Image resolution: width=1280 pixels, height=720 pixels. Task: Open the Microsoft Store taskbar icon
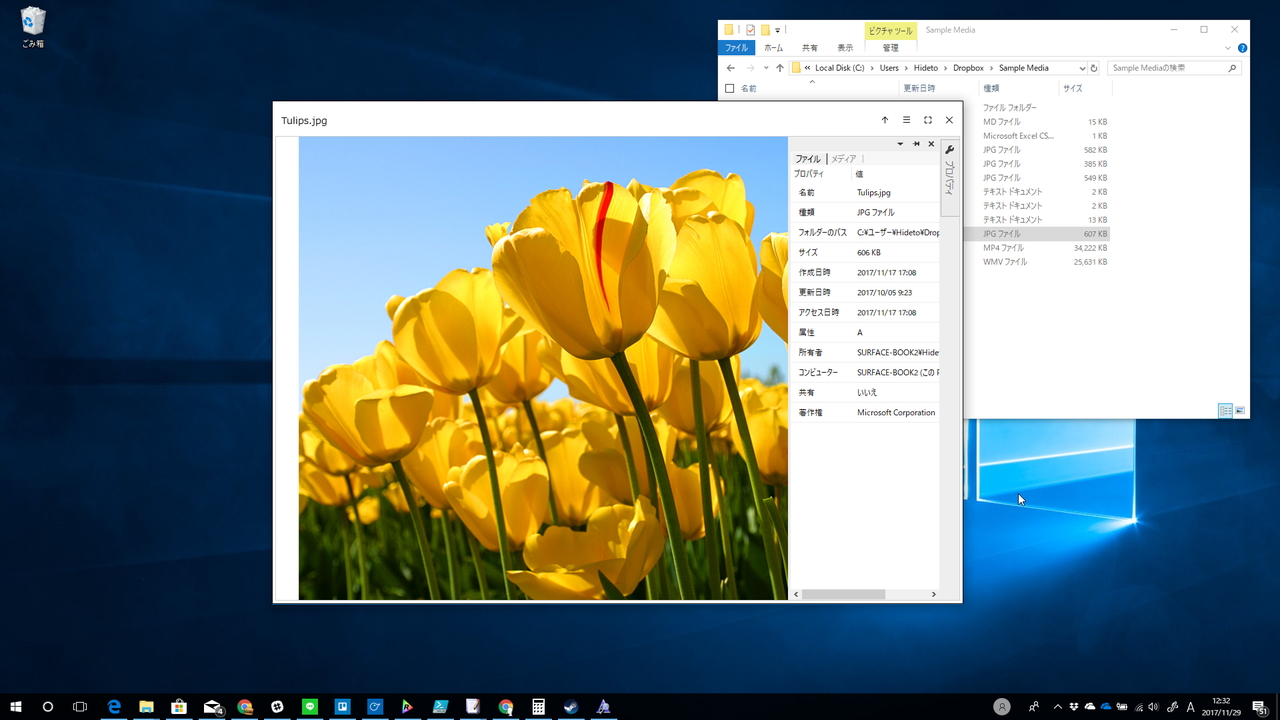click(x=179, y=707)
